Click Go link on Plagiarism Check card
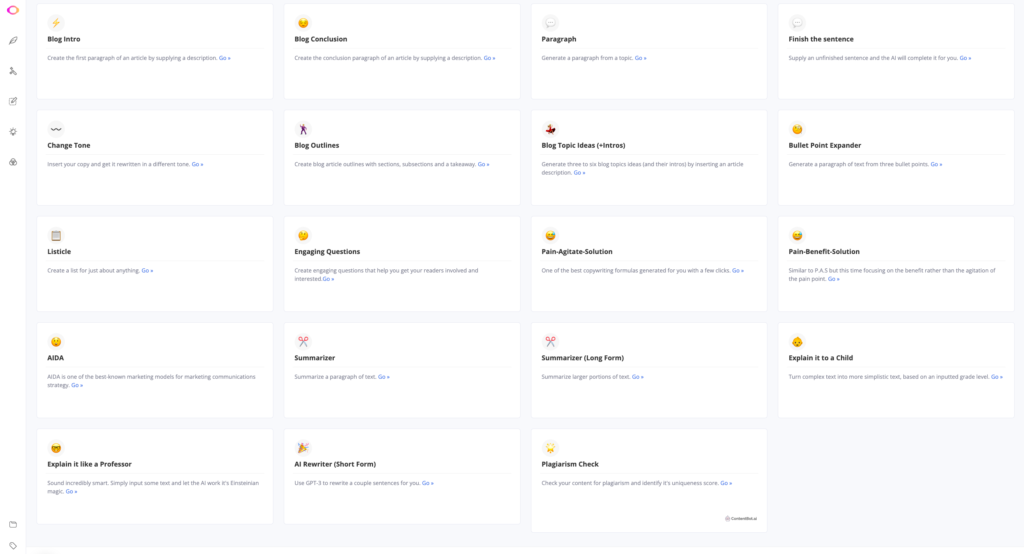The width and height of the screenshot is (1024, 554). tap(726, 483)
